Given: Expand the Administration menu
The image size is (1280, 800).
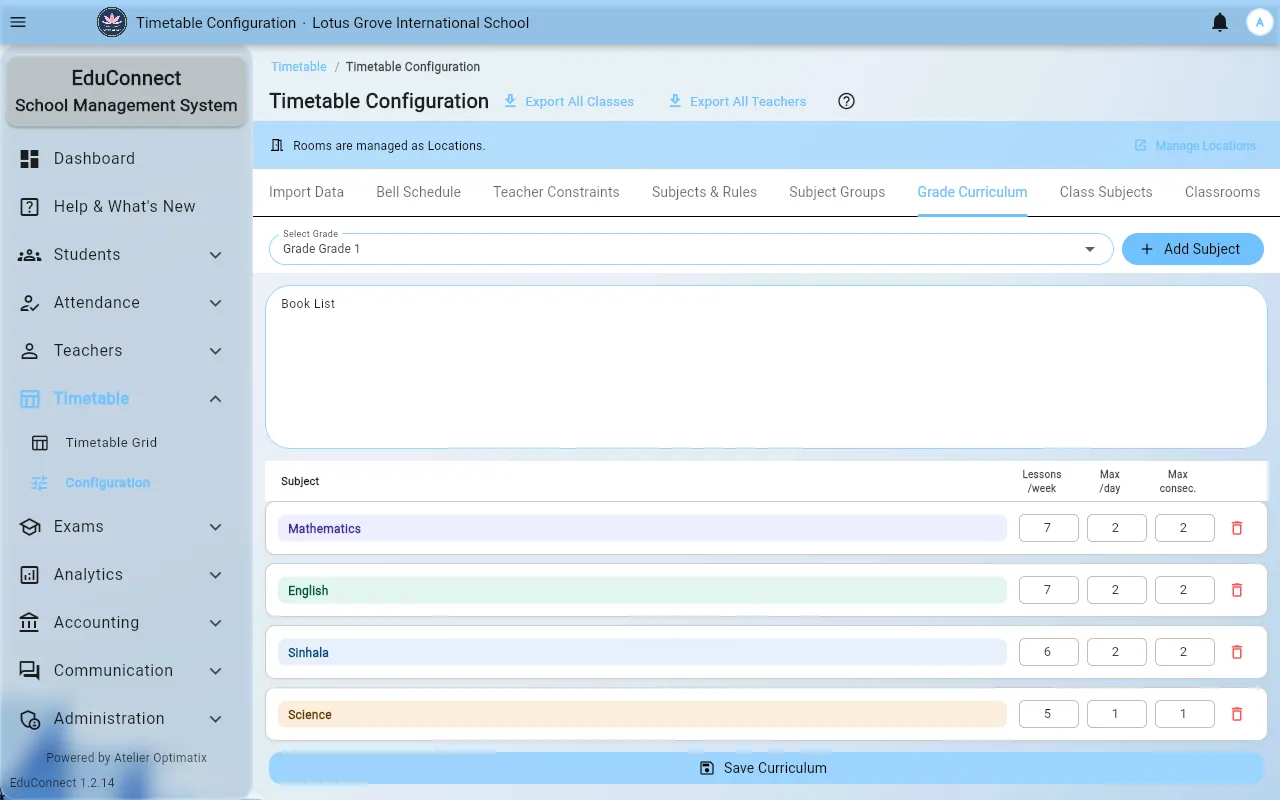Looking at the screenshot, I should coord(126,718).
